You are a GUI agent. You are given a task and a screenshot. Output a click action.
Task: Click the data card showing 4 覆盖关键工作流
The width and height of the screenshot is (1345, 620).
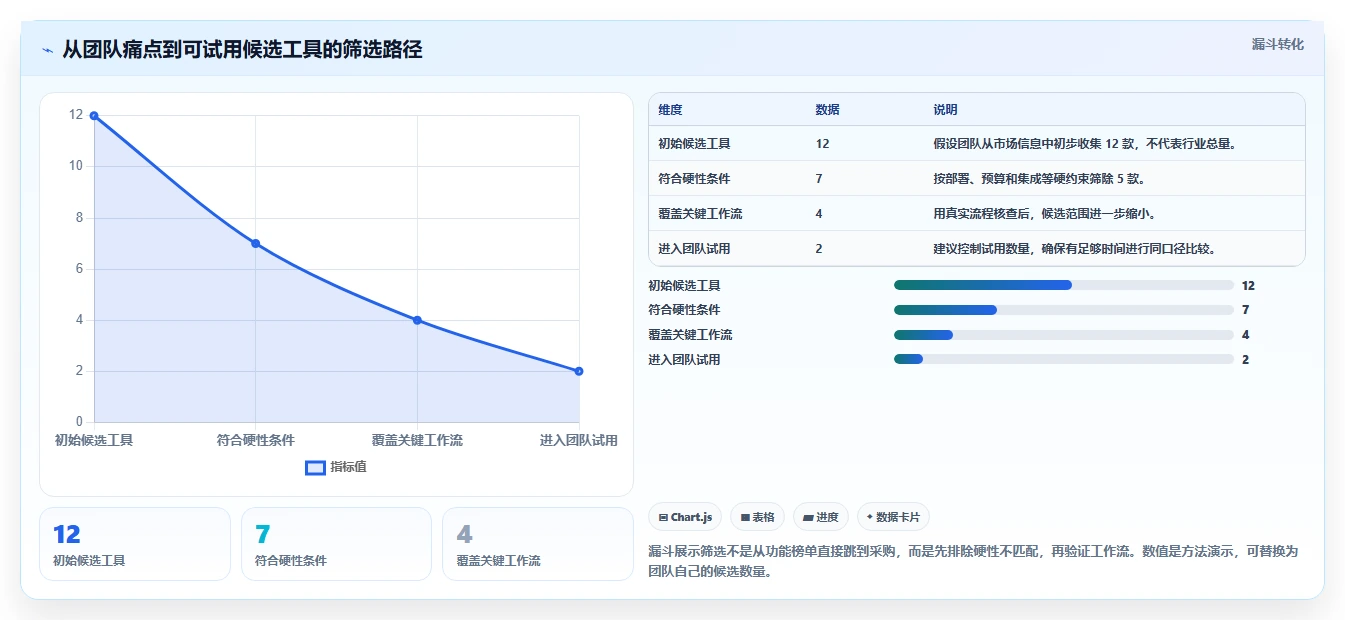click(538, 544)
